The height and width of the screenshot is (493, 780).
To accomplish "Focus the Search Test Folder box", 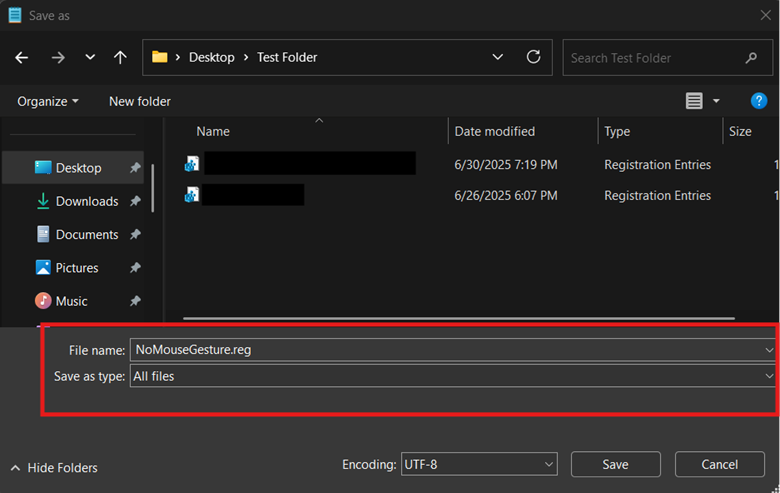I will coord(668,58).
